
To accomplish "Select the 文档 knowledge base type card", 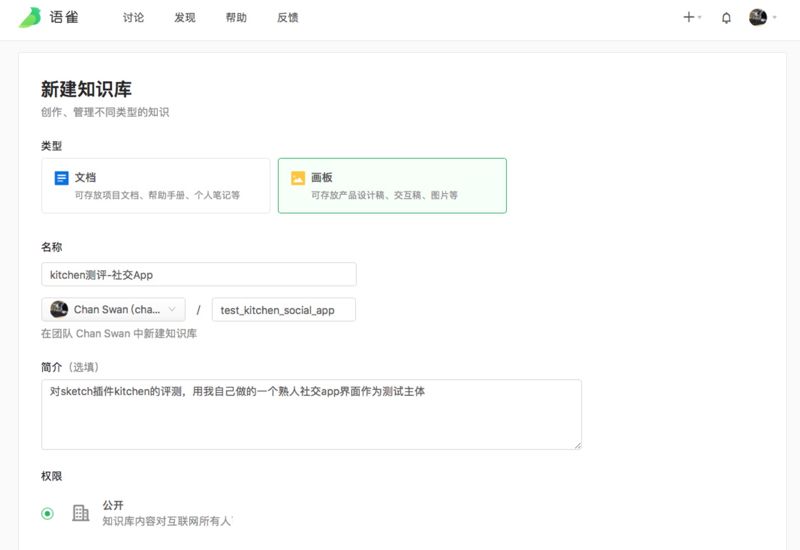I will click(x=156, y=186).
